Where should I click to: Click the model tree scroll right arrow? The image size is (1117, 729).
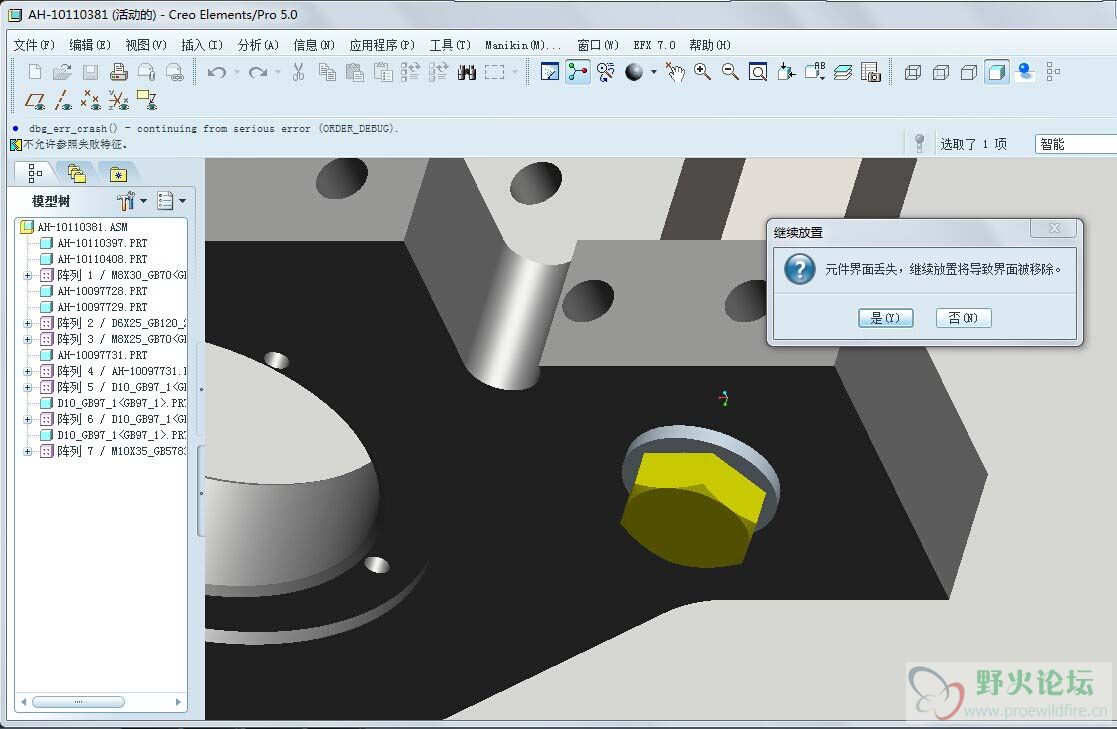(x=178, y=702)
